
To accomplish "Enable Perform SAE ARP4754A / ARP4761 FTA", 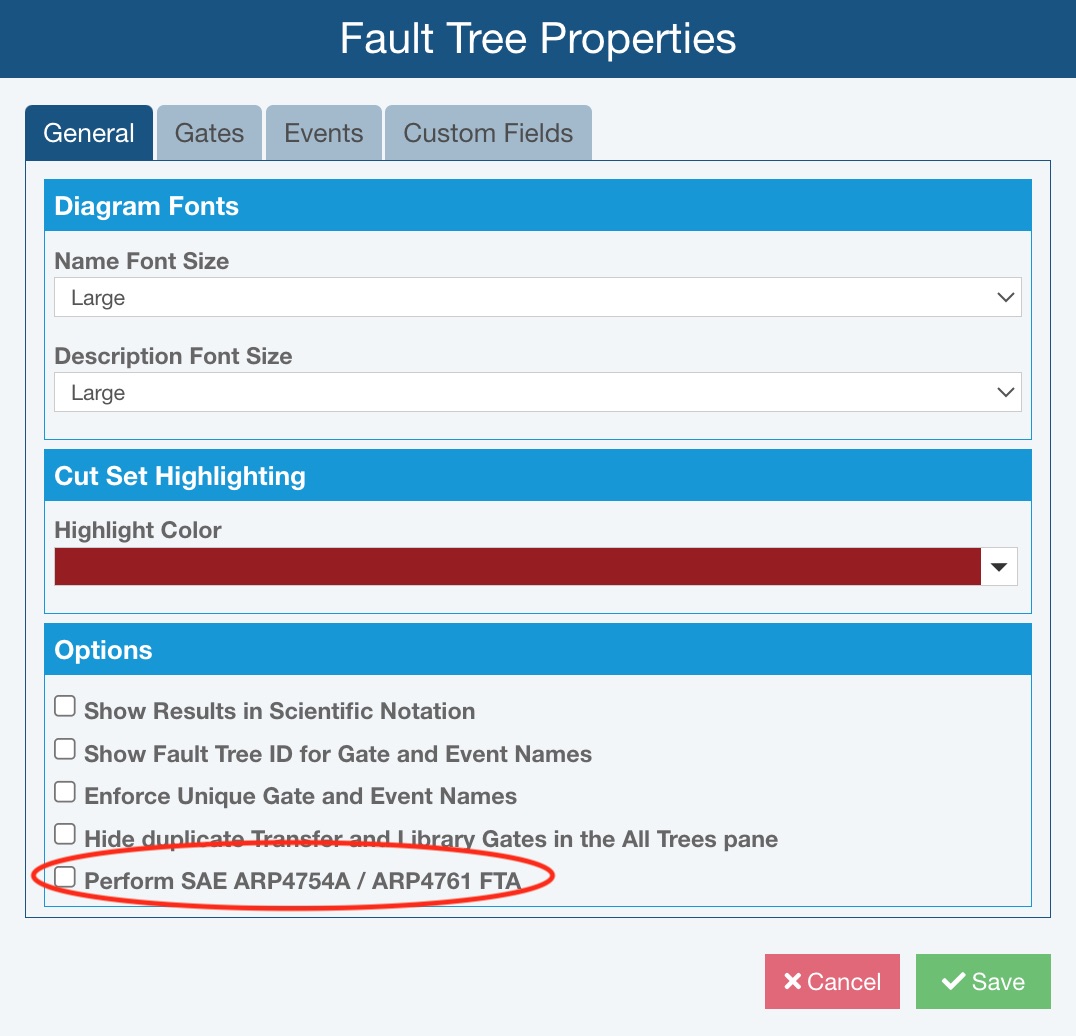I will coord(65,877).
